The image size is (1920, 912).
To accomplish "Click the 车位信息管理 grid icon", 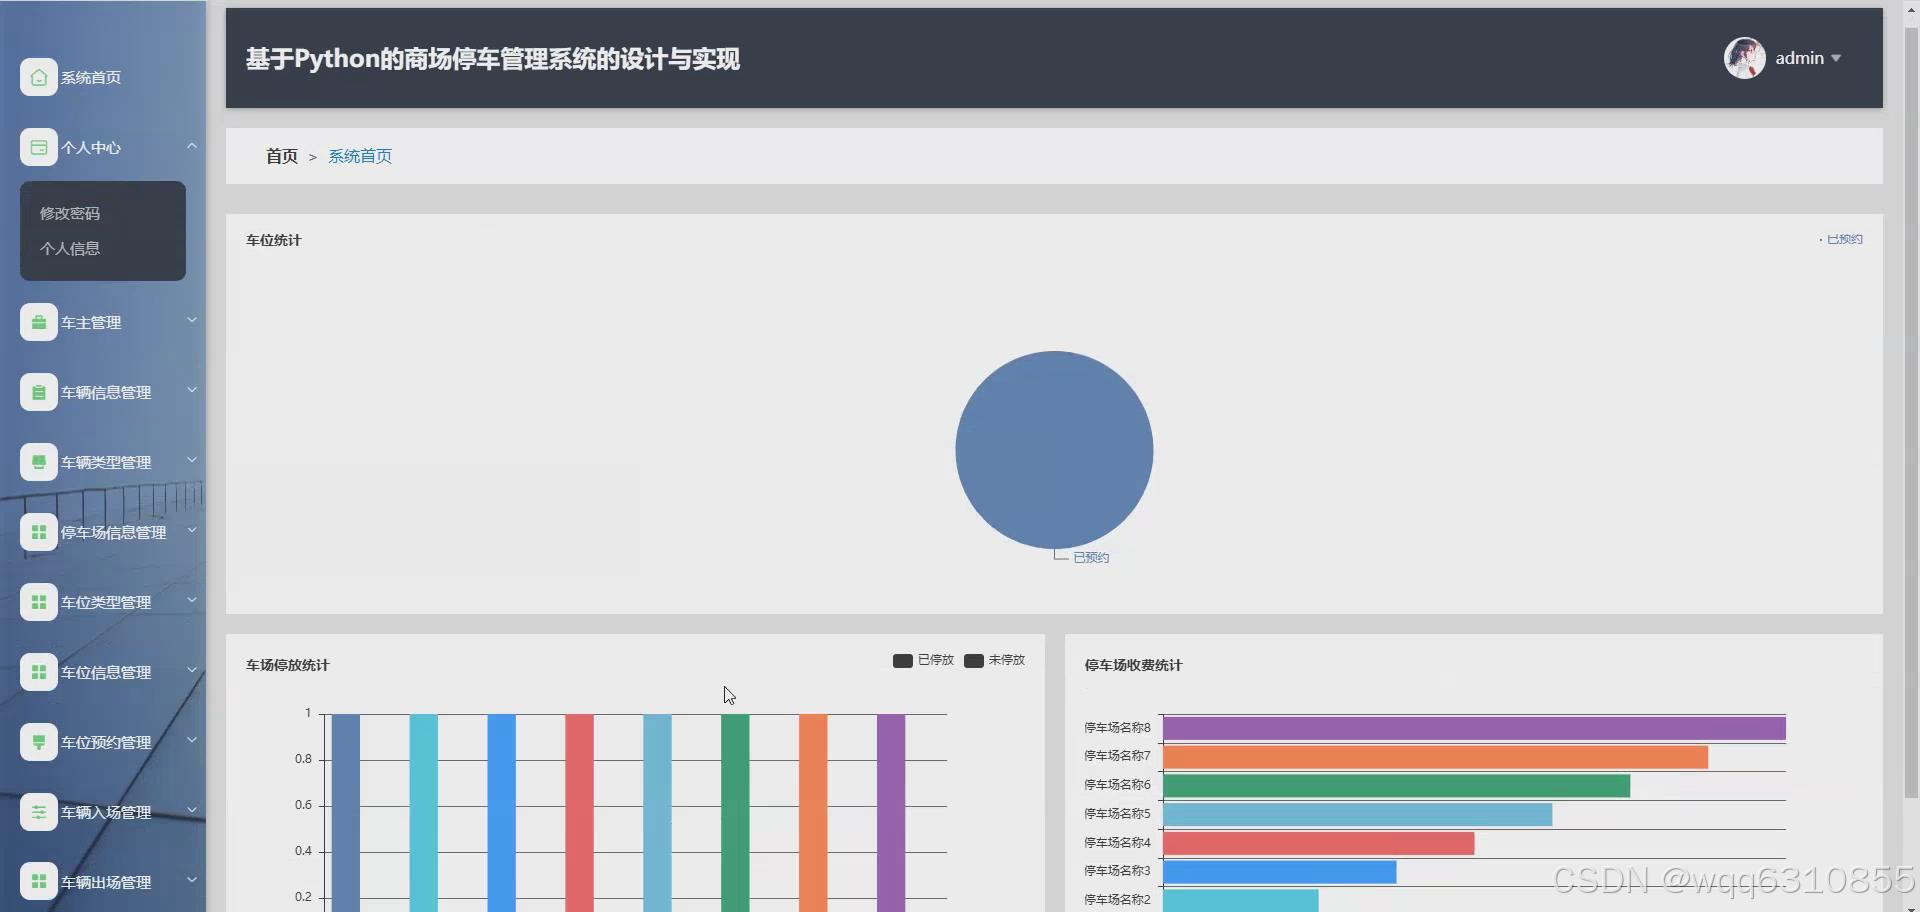I will (x=38, y=672).
